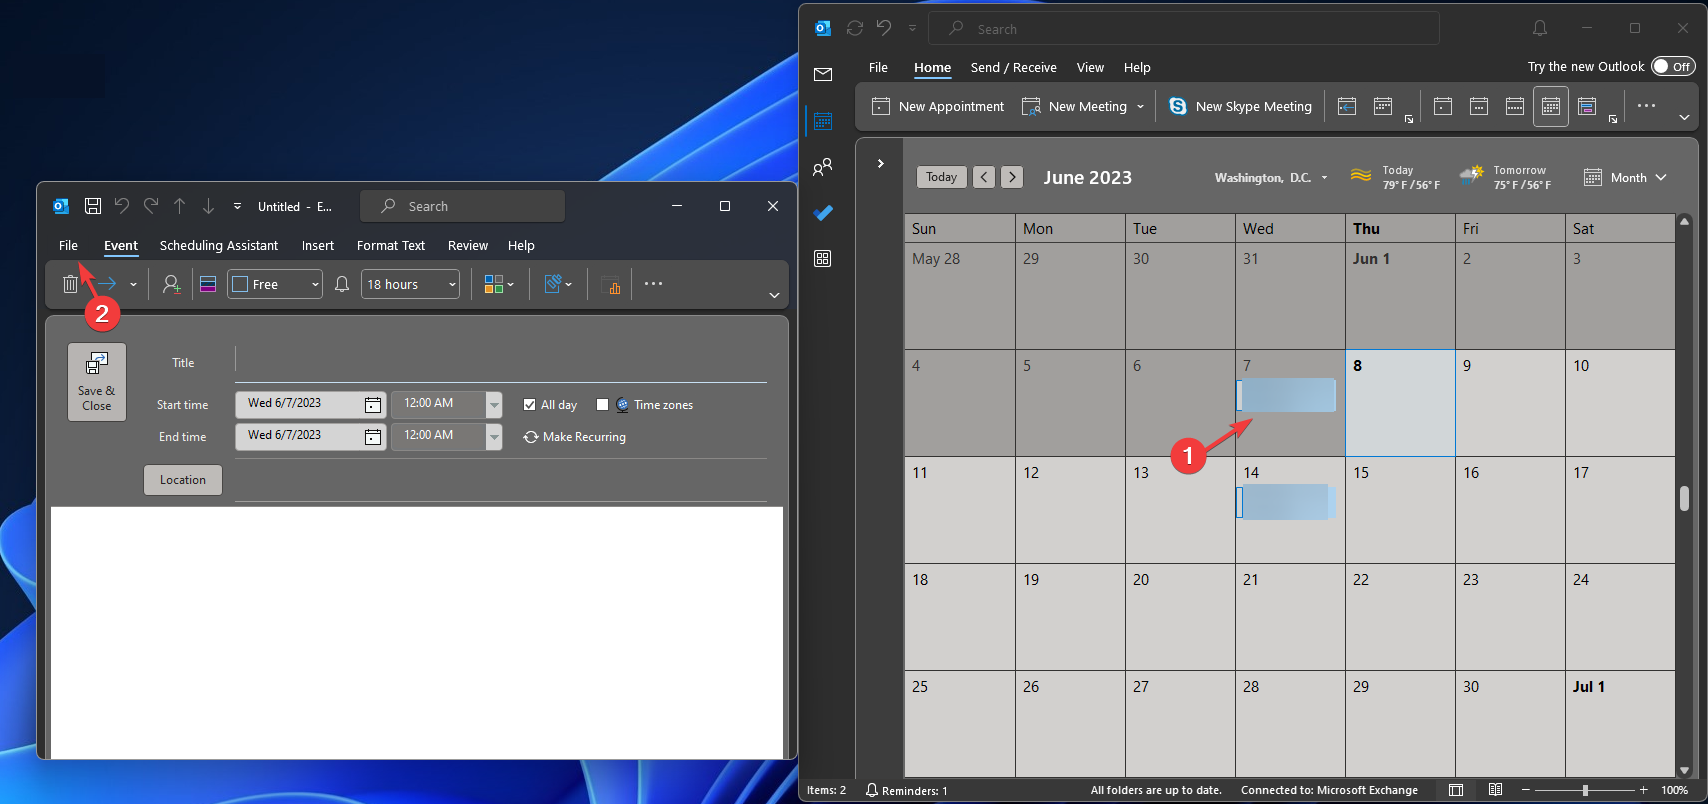Open the More Apps grid in Outlook sidebar

823,259
